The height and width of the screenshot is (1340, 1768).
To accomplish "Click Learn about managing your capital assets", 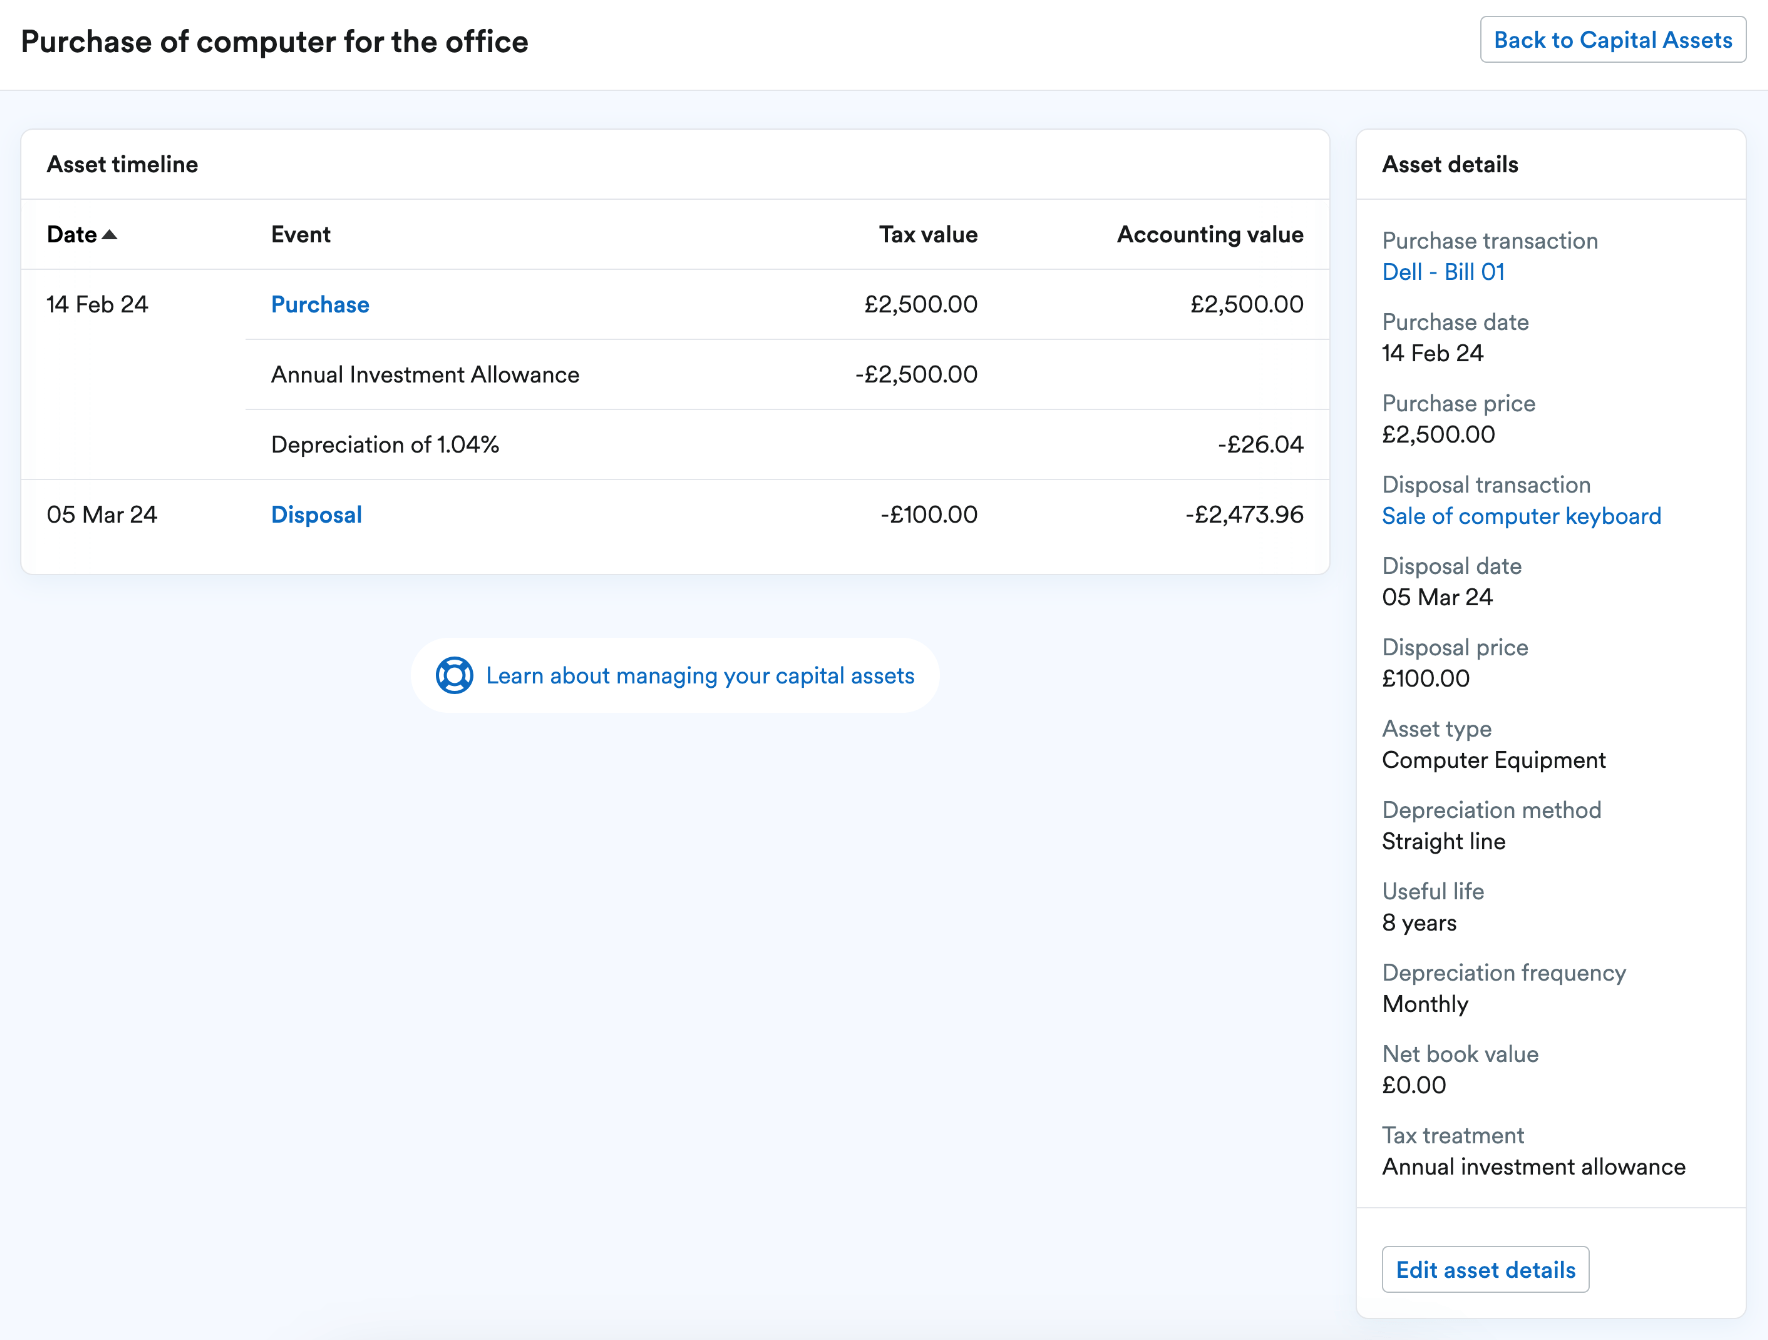I will [700, 675].
